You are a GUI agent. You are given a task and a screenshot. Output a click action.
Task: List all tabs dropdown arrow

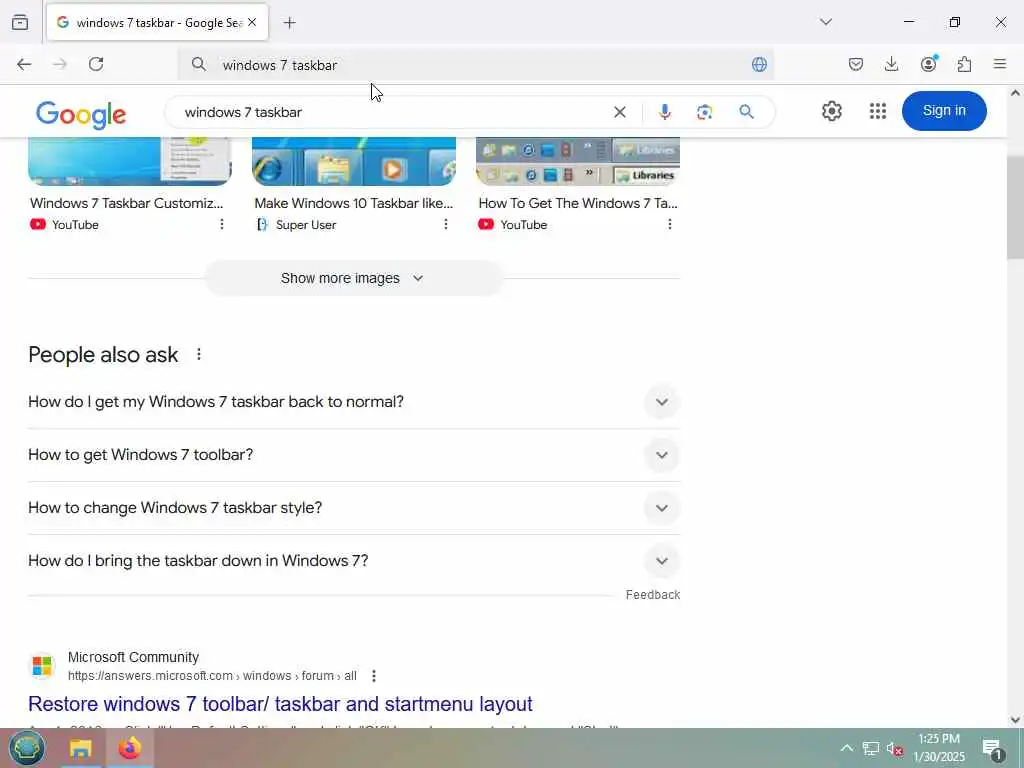pyautogui.click(x=826, y=22)
